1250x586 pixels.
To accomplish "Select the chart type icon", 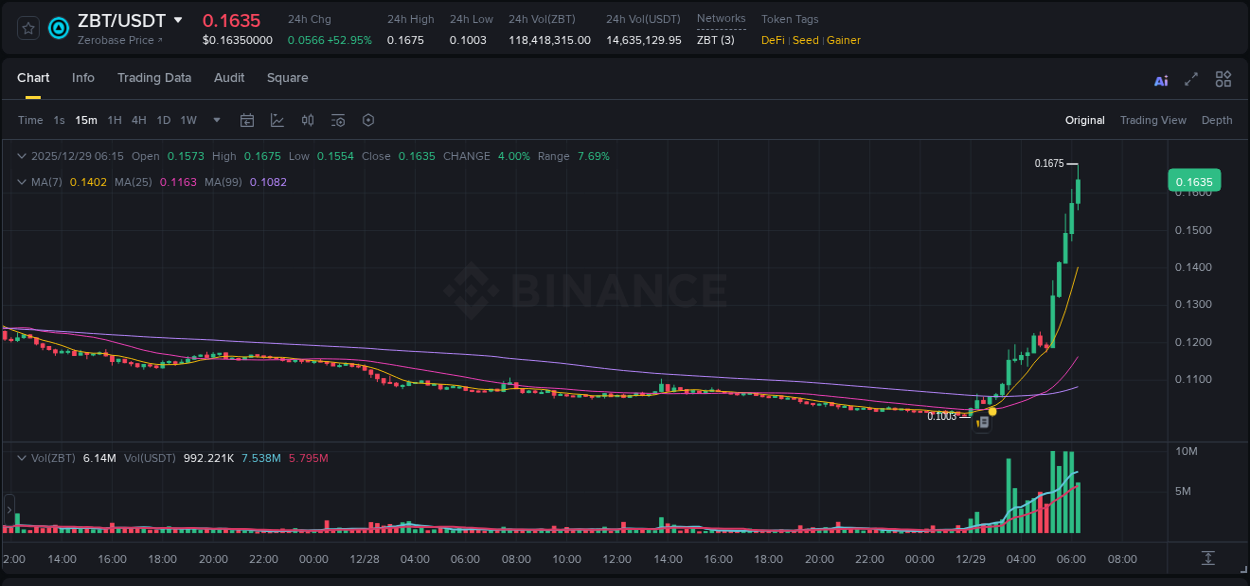I will click(x=275, y=120).
